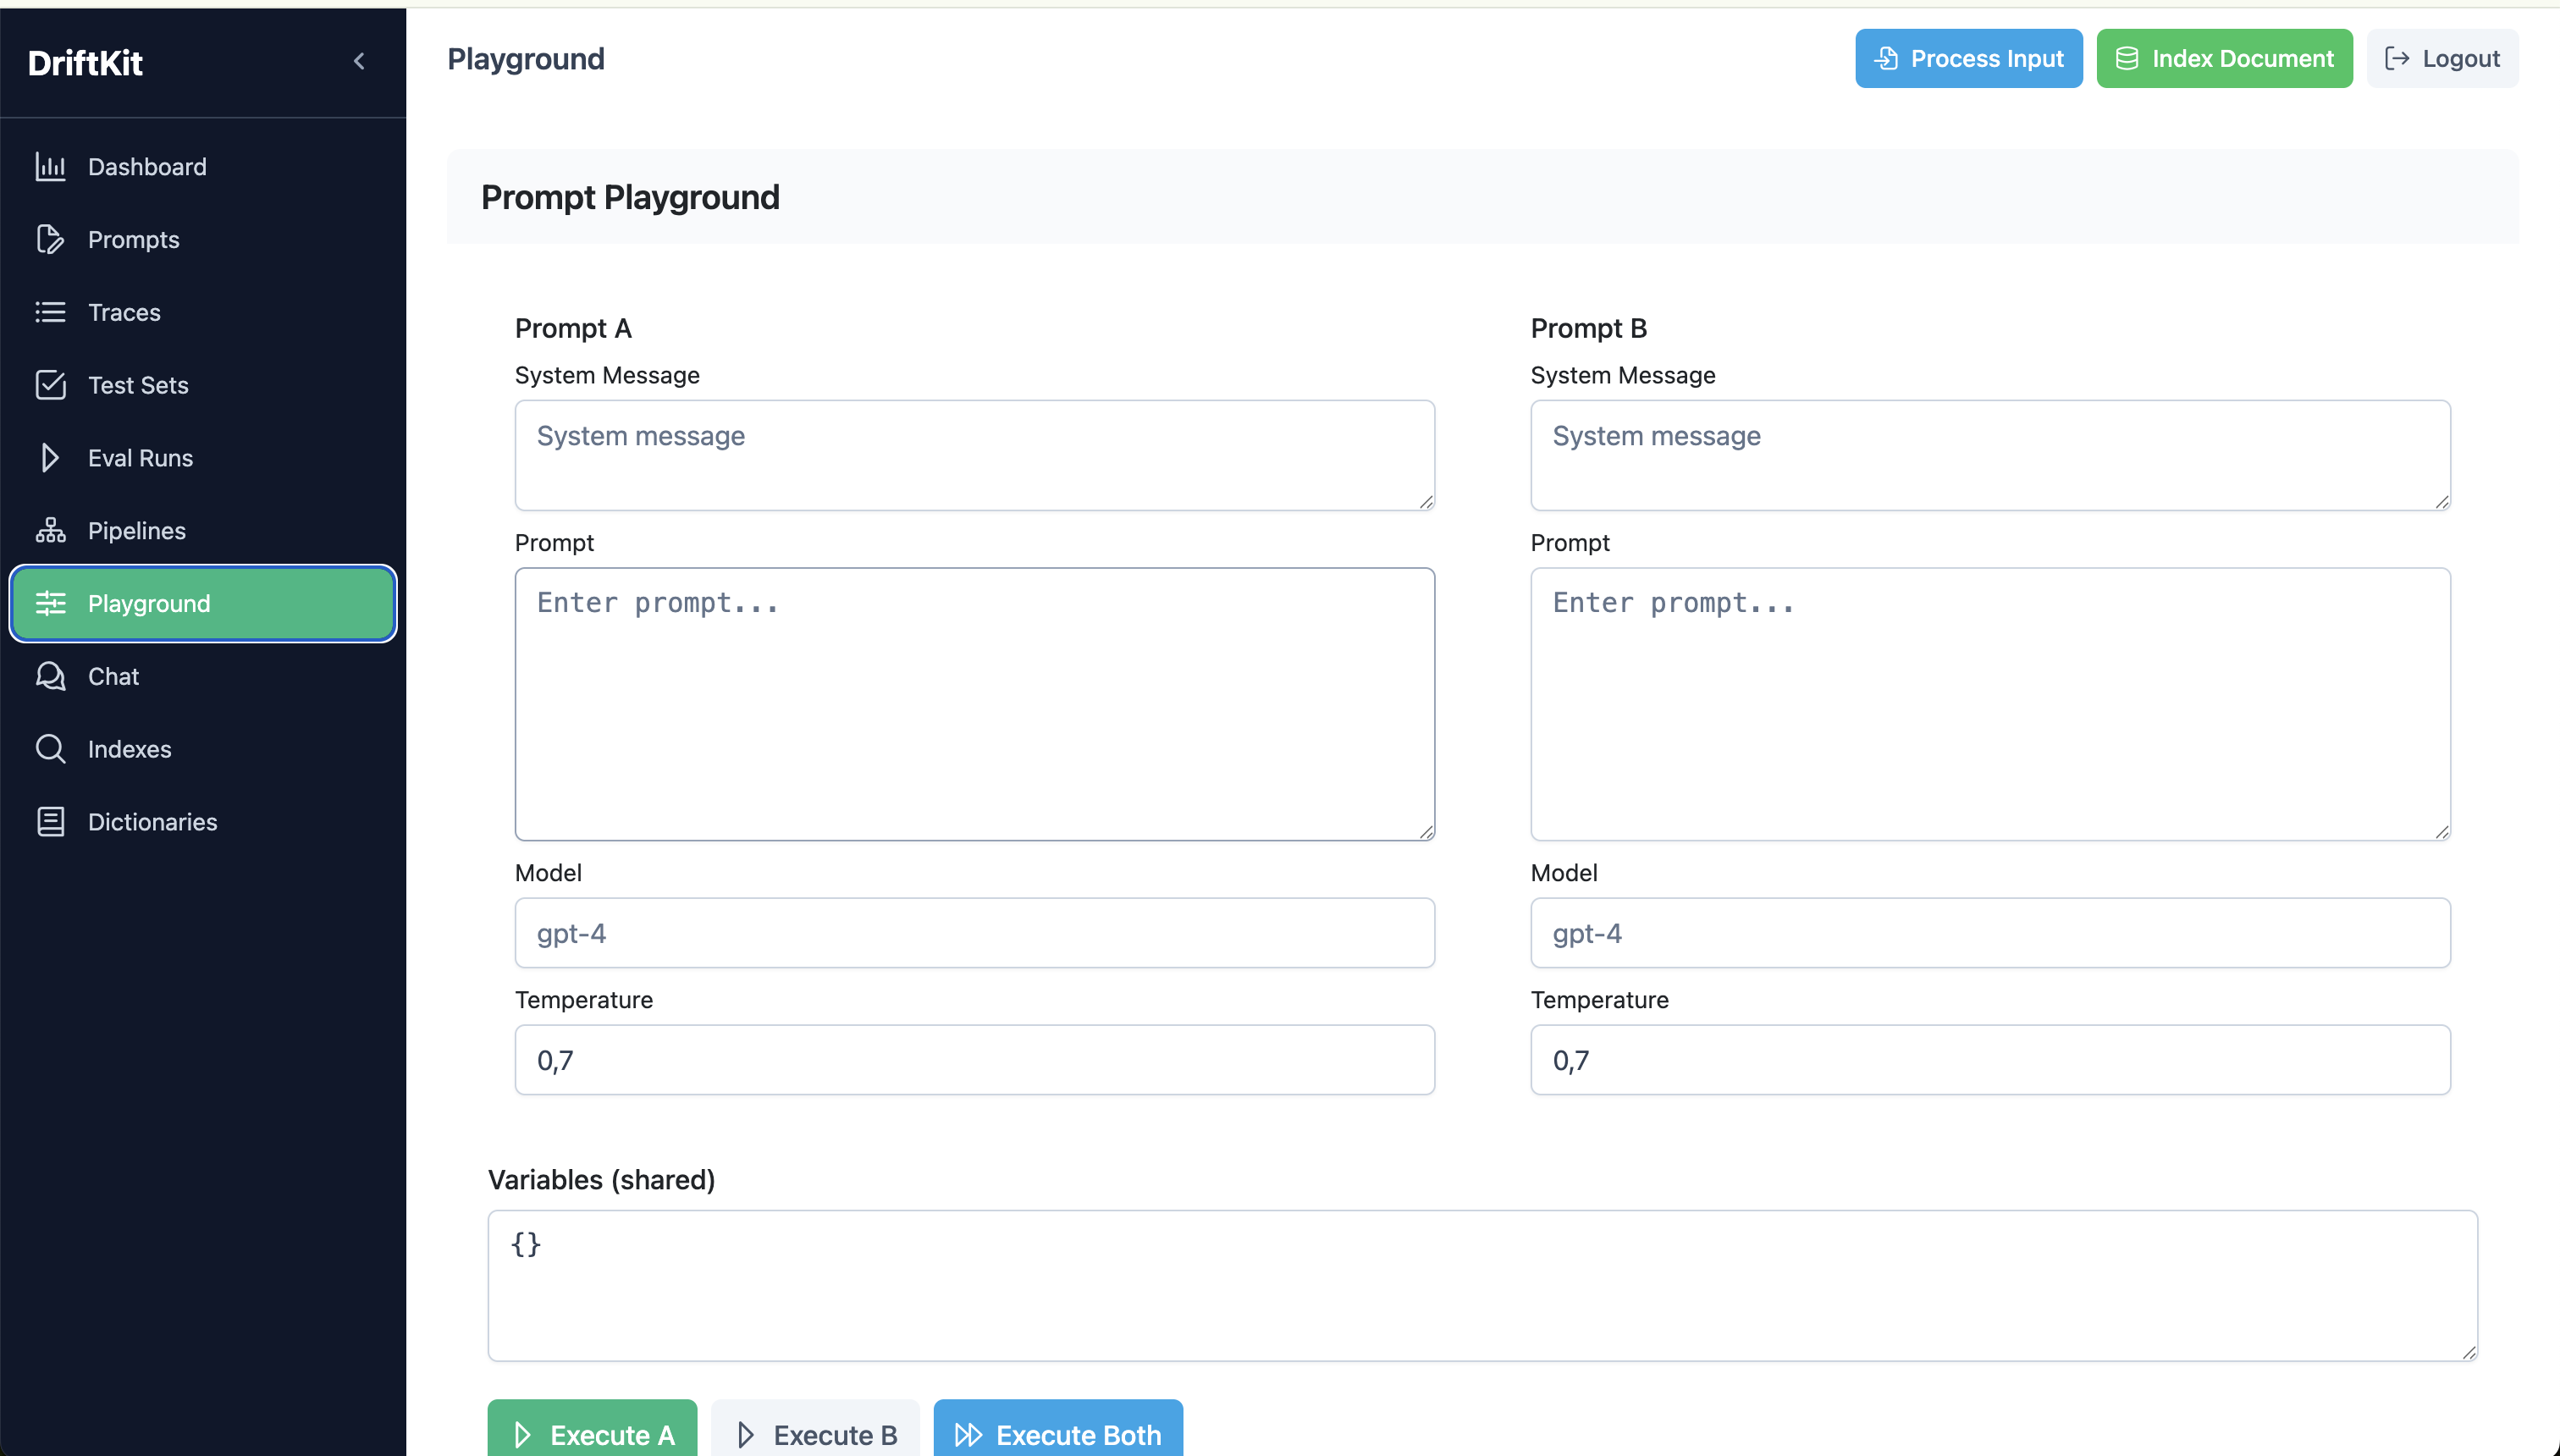Viewport: 2560px width, 1456px height.
Task: Click the Variables (shared) label
Action: point(601,1180)
